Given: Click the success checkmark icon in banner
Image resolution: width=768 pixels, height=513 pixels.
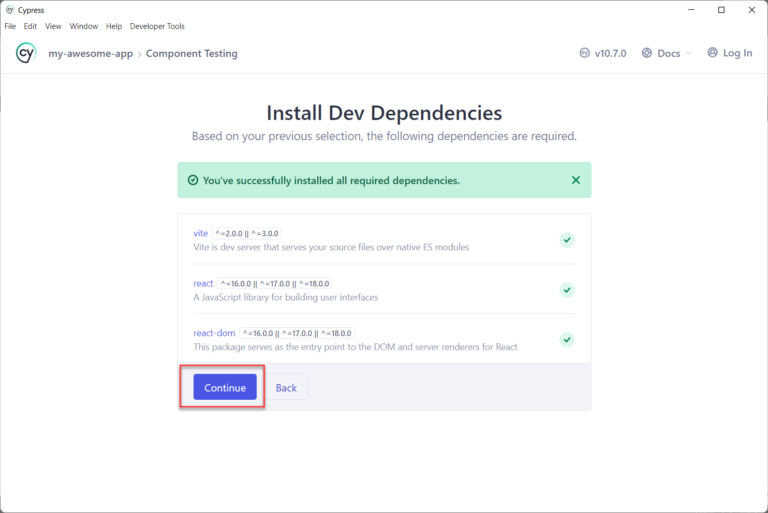Looking at the screenshot, I should (x=193, y=181).
